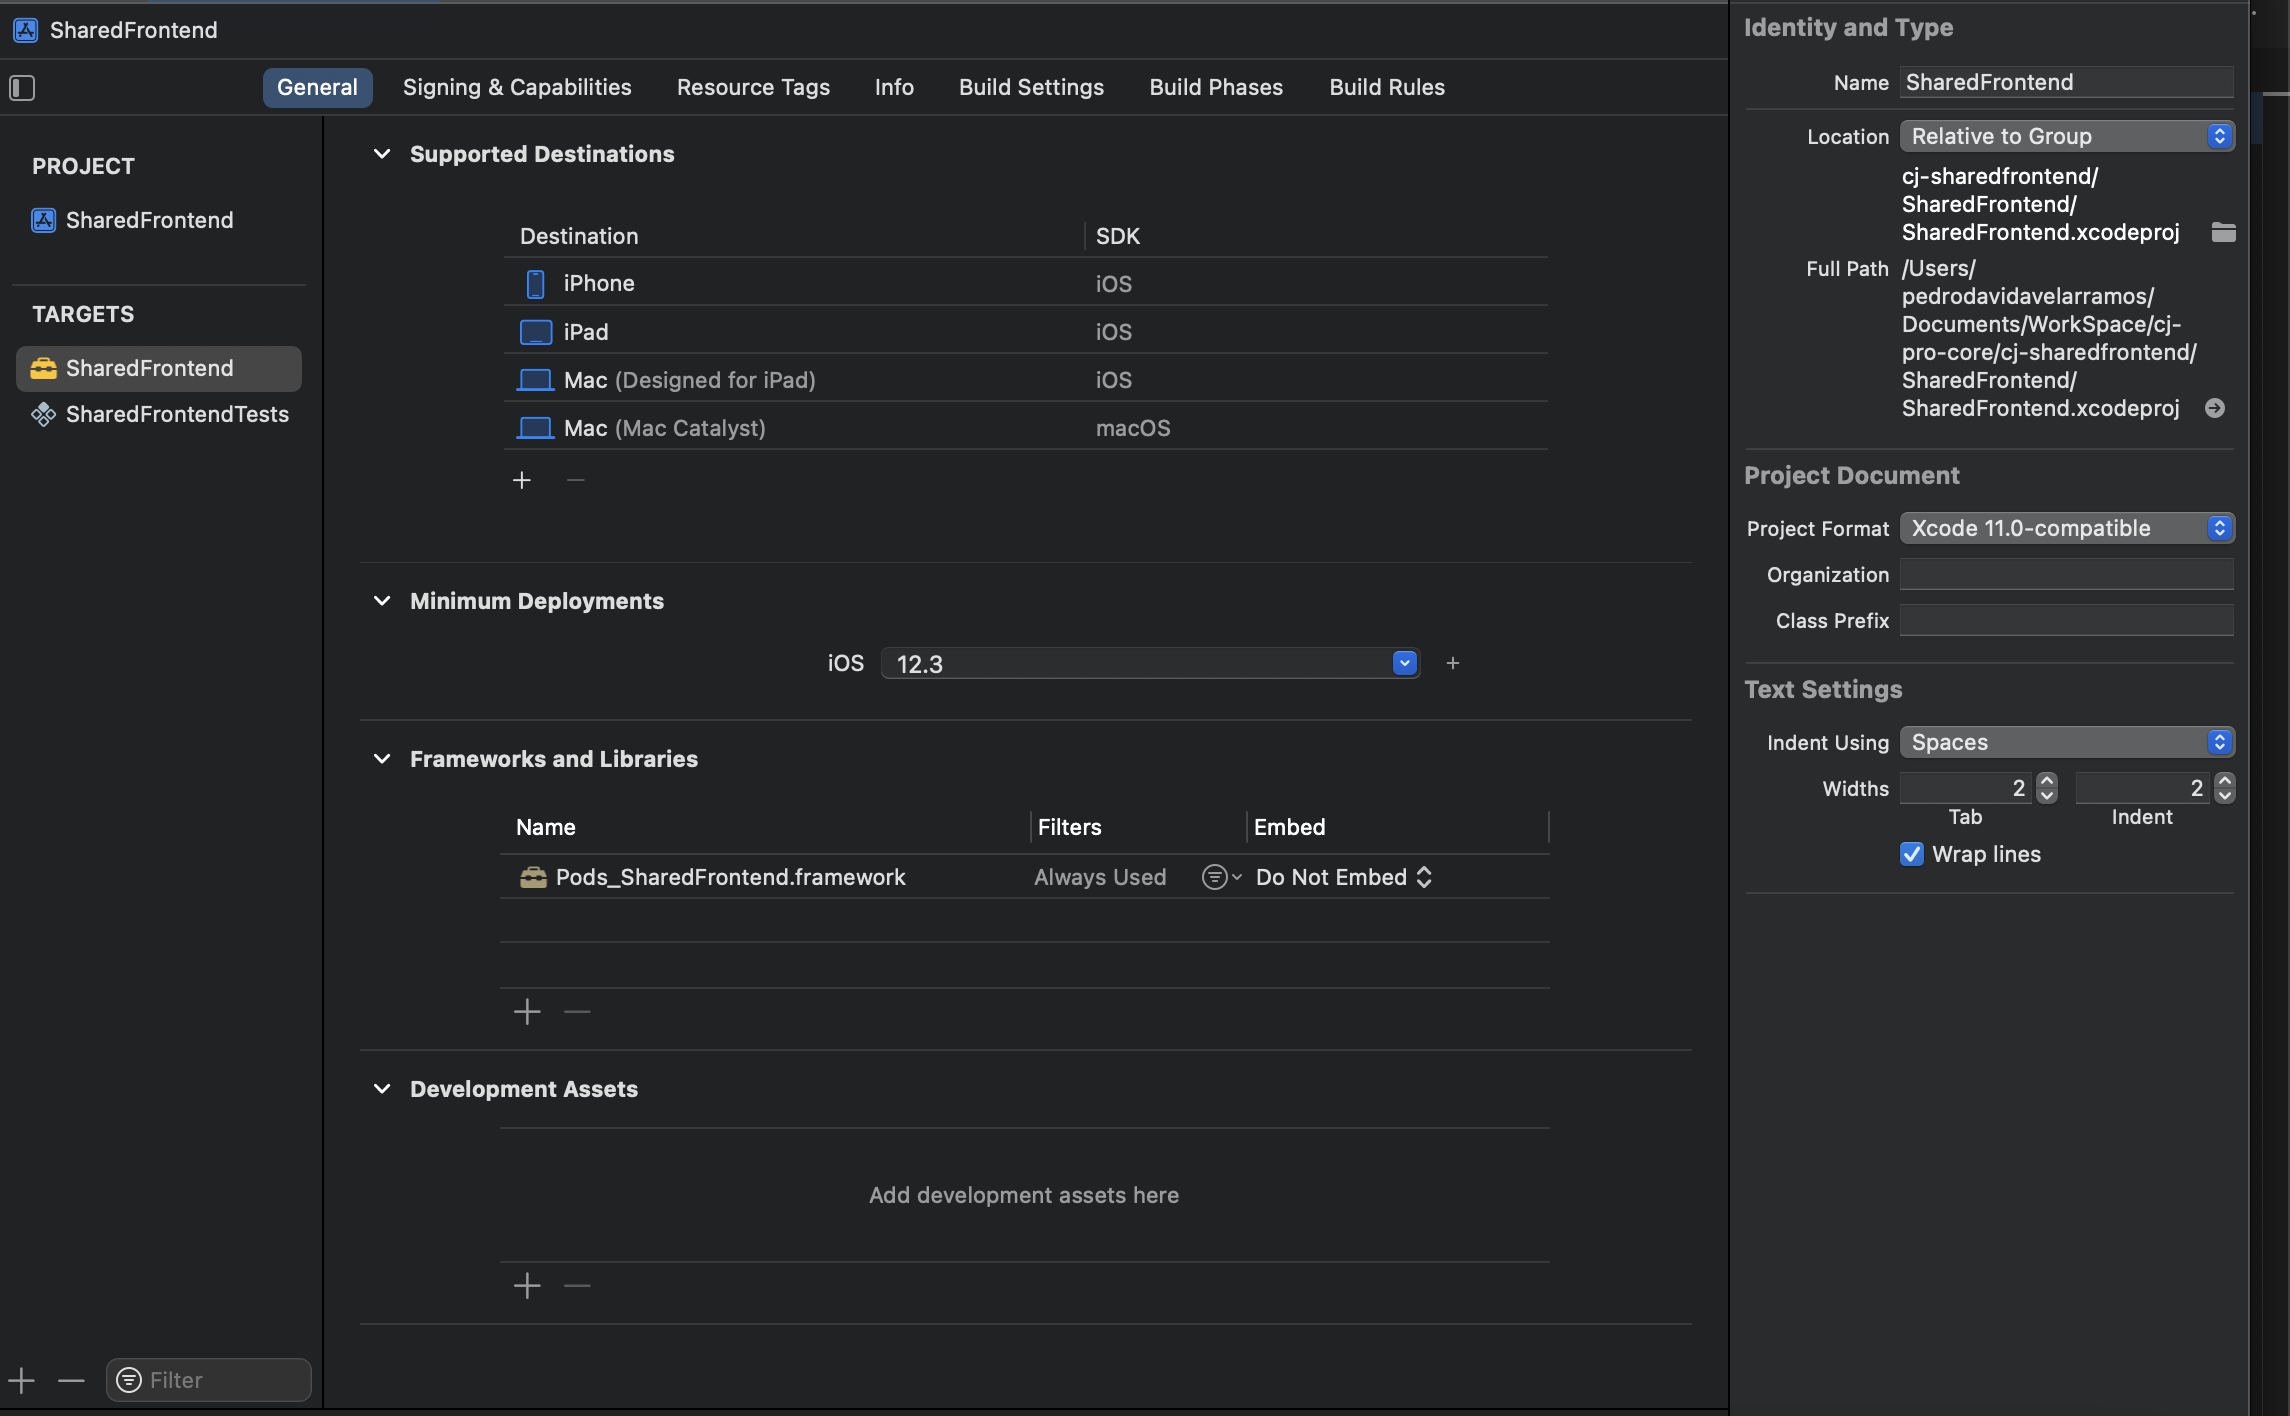Image resolution: width=2290 pixels, height=1416 pixels.
Task: Add a framework with the plus icon
Action: point(527,1012)
